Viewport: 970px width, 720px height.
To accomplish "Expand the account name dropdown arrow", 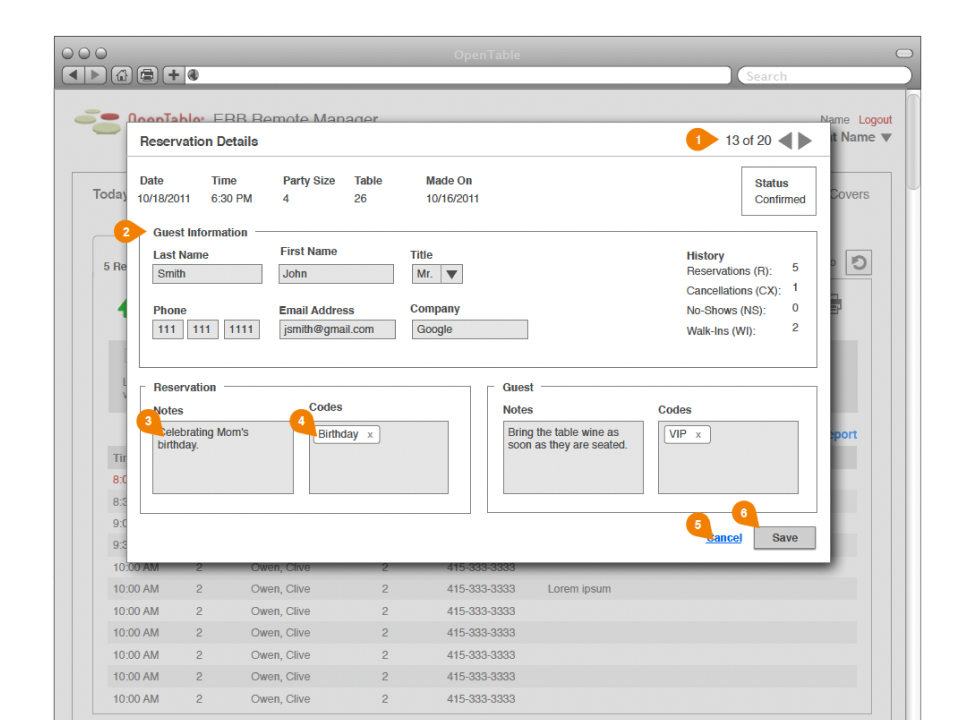I will click(x=886, y=138).
